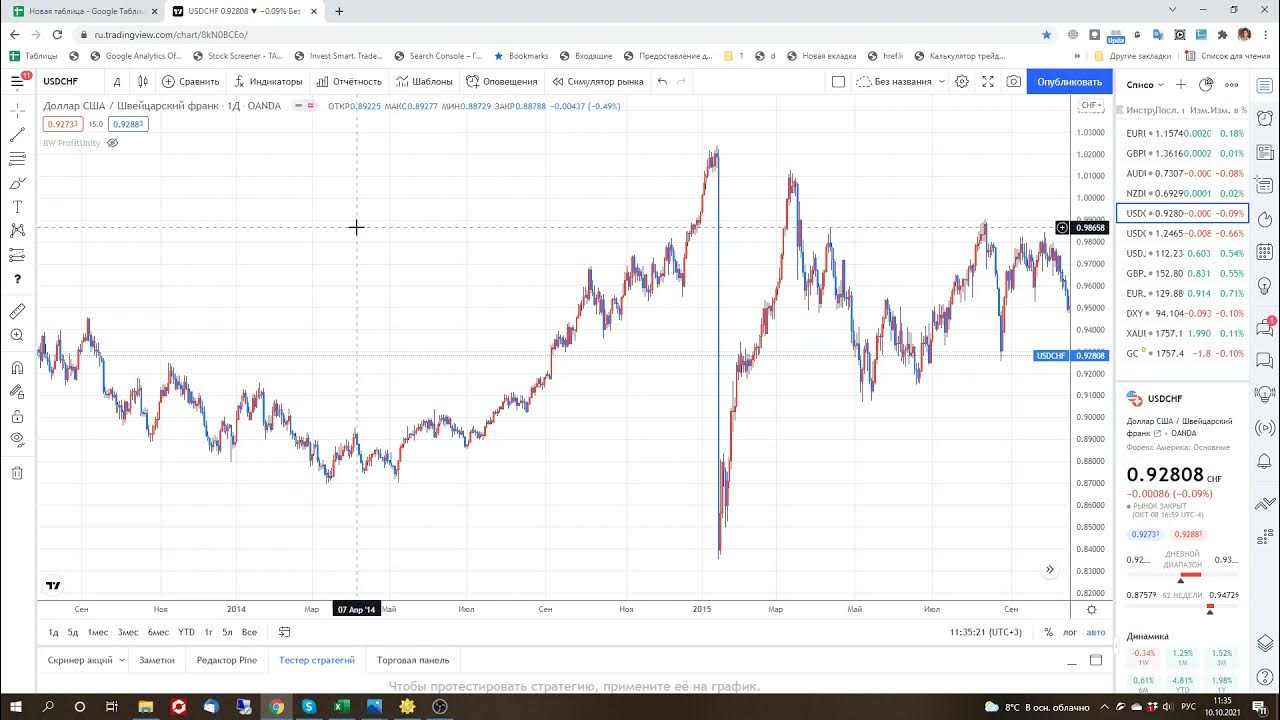Toggle BW ProfitUnity indicator visibility
1280x720 pixels.
click(112, 143)
